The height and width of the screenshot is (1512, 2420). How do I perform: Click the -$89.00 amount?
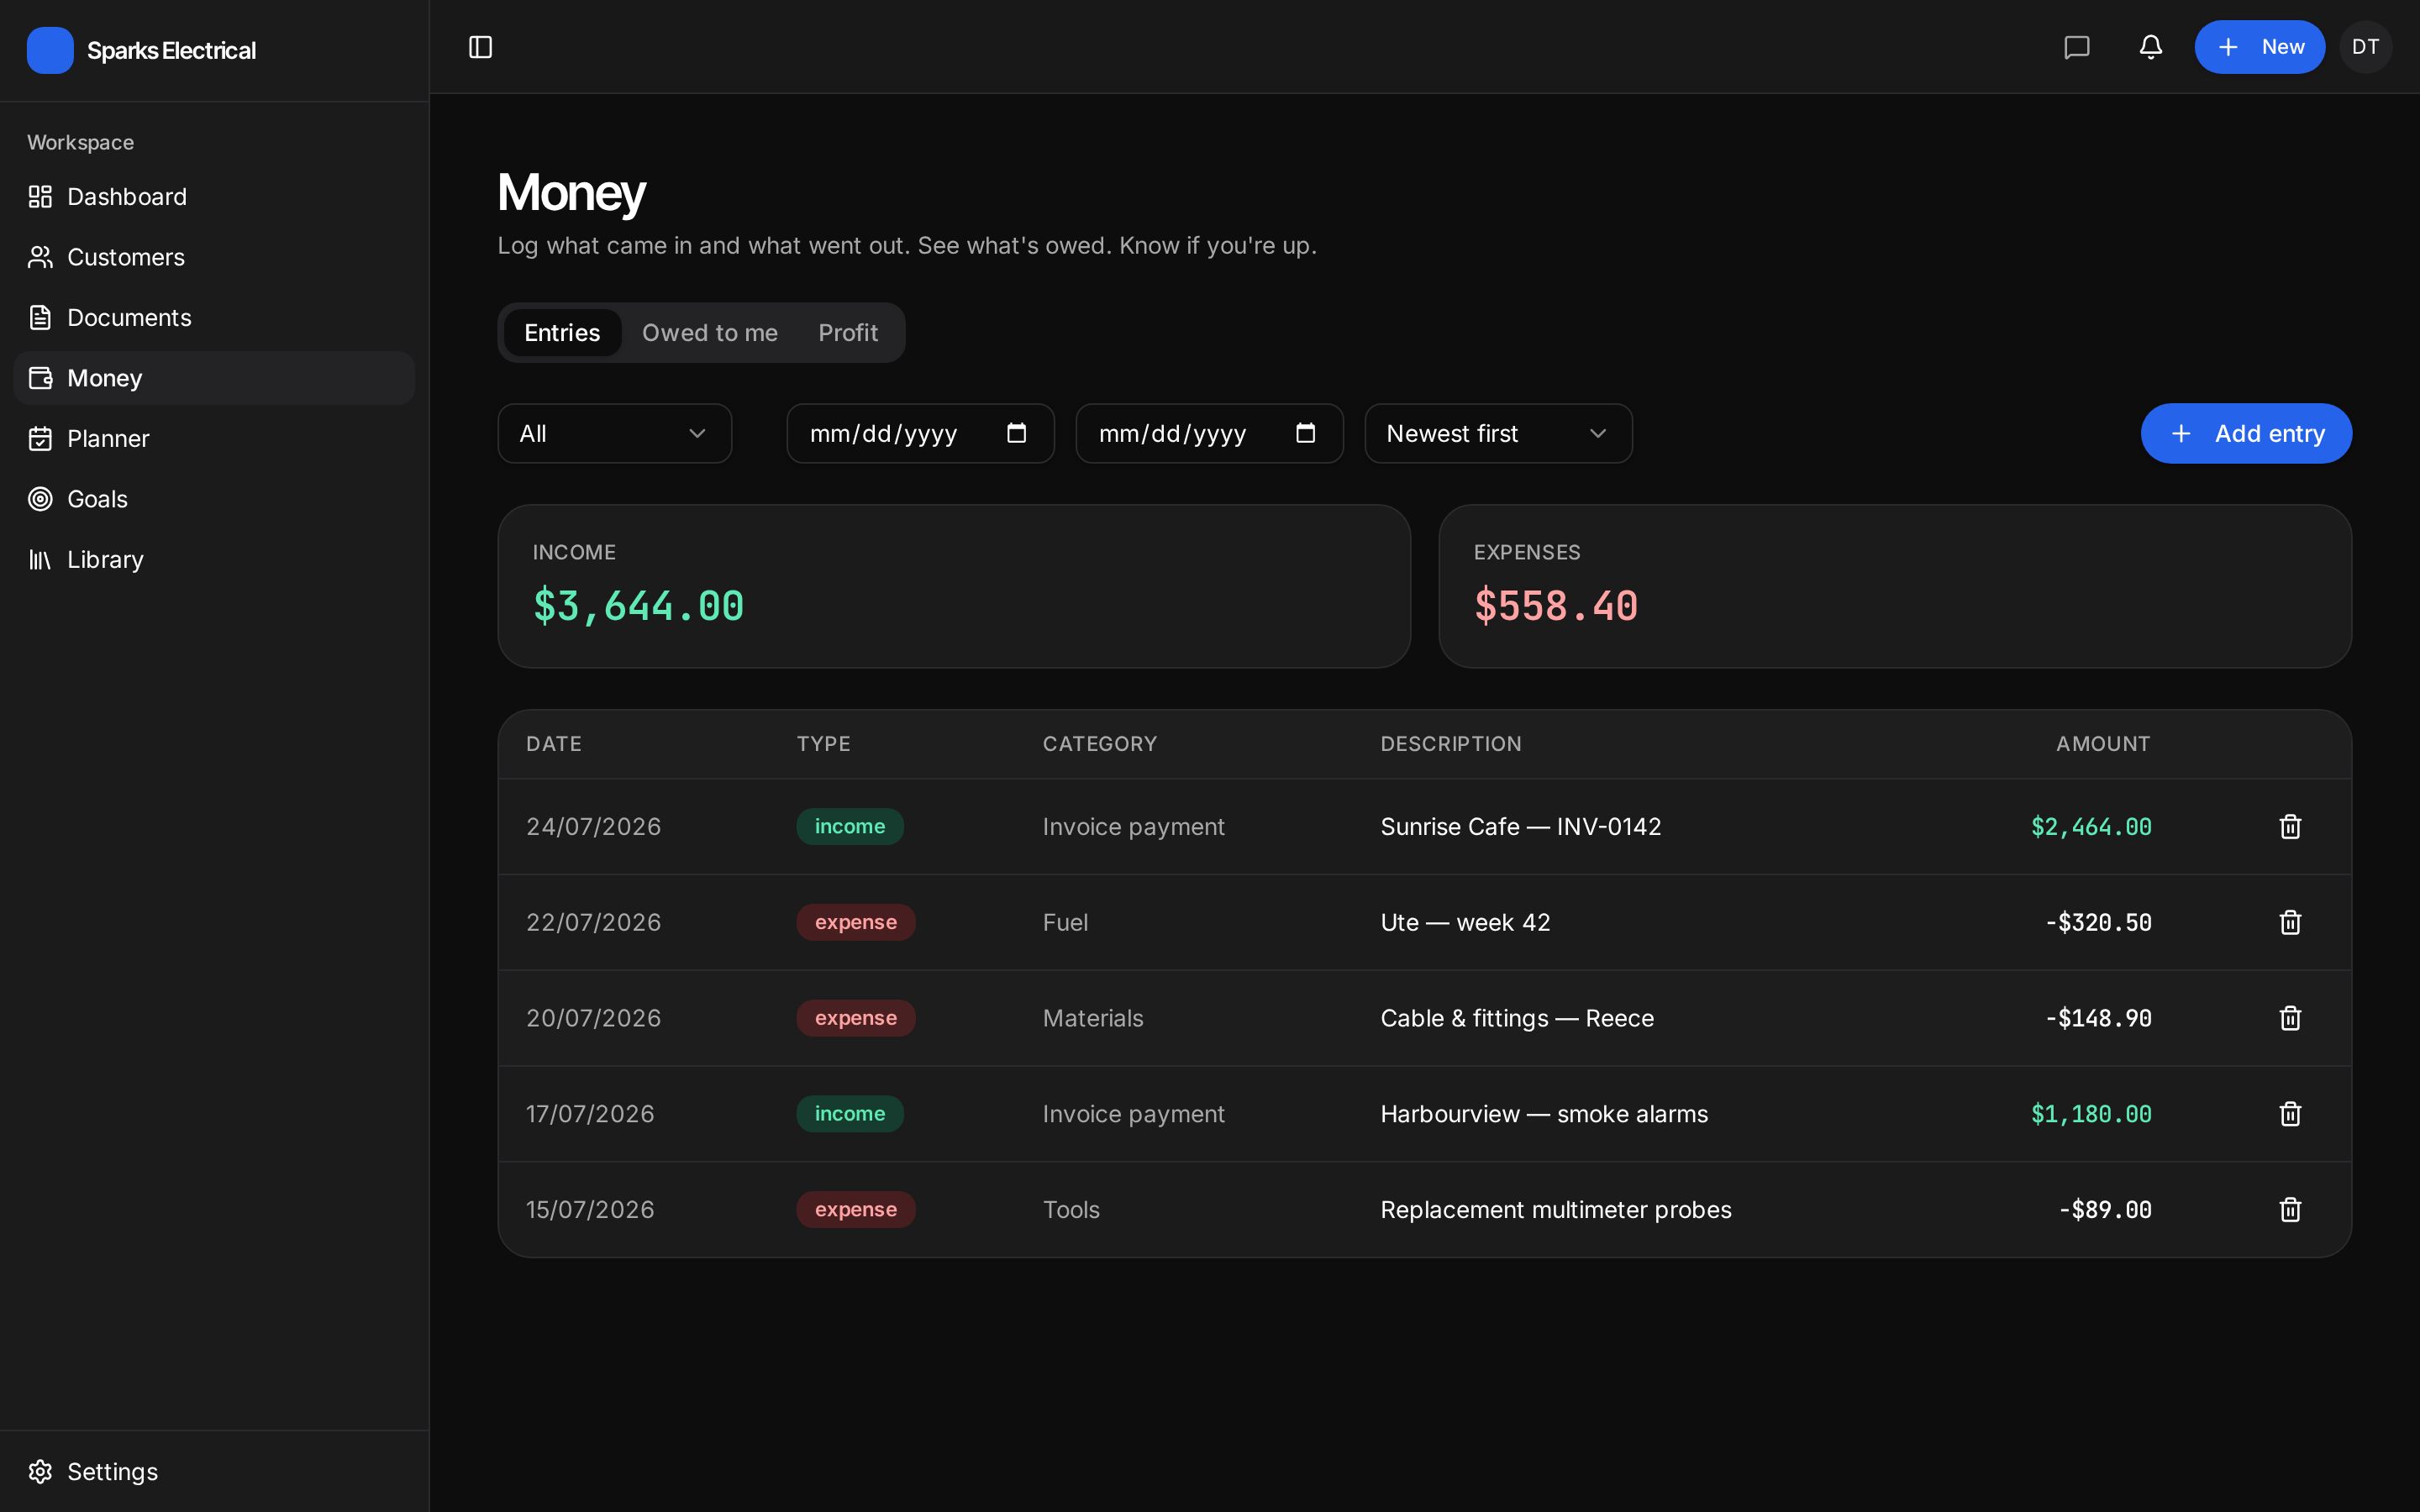coord(2105,1210)
